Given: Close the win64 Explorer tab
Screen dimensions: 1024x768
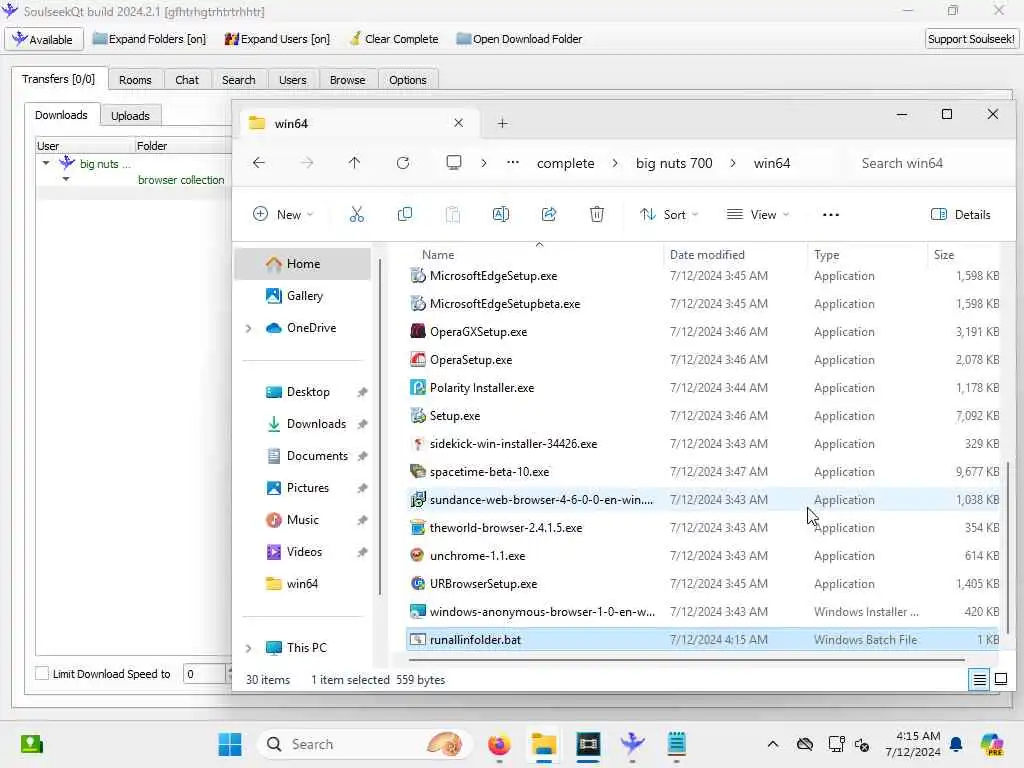Looking at the screenshot, I should (x=458, y=123).
